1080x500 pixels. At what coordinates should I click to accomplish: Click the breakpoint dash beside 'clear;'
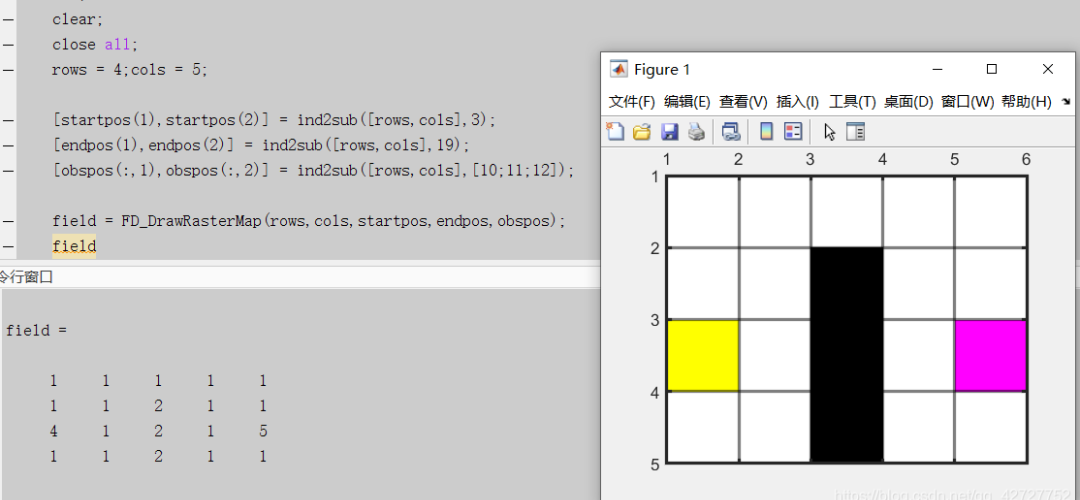(x=8, y=19)
